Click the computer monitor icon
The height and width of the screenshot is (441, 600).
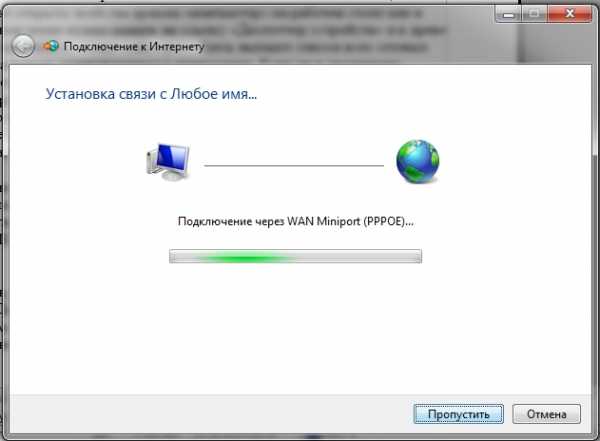pos(168,162)
